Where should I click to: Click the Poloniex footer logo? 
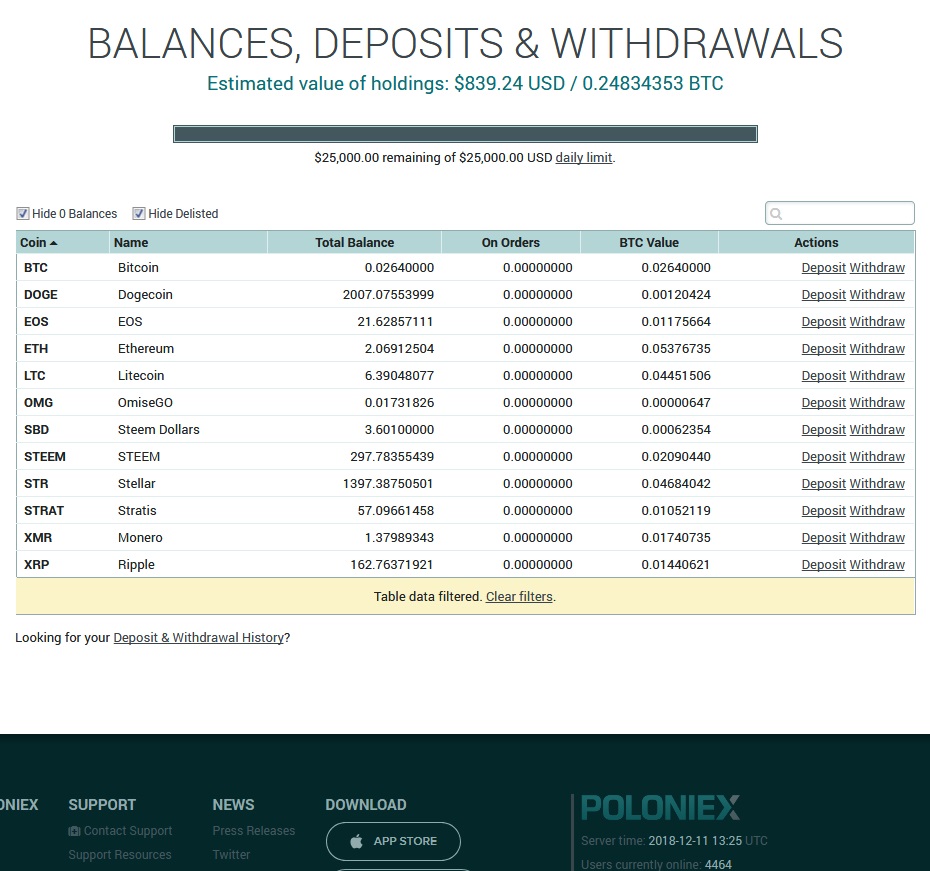point(660,808)
